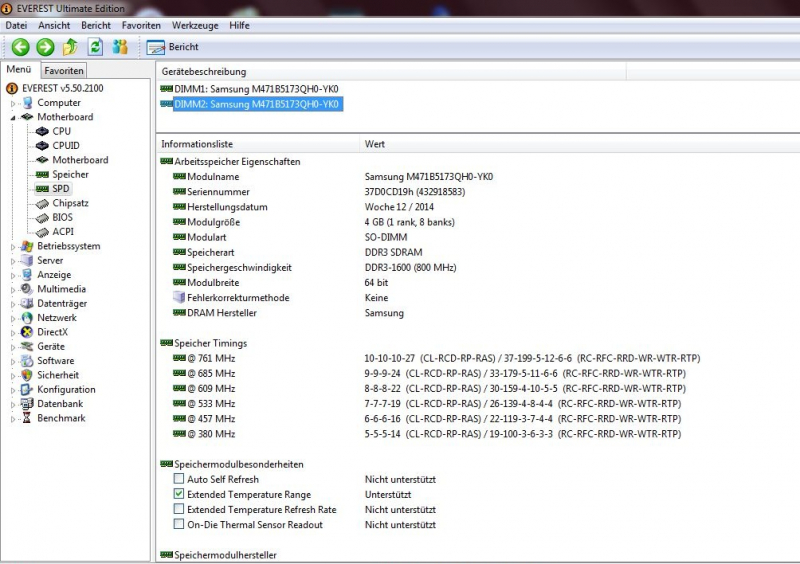This screenshot has height=564, width=800.
Task: Click the green Back arrow icon
Action: [20, 47]
